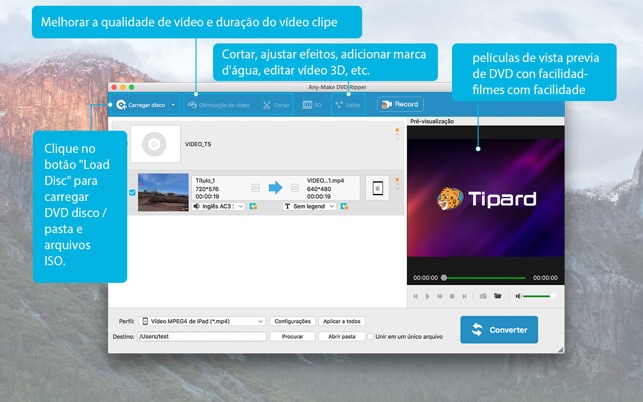Image resolution: width=643 pixels, height=402 pixels.
Task: Click the VIDEO_TS label text
Action: click(198, 144)
